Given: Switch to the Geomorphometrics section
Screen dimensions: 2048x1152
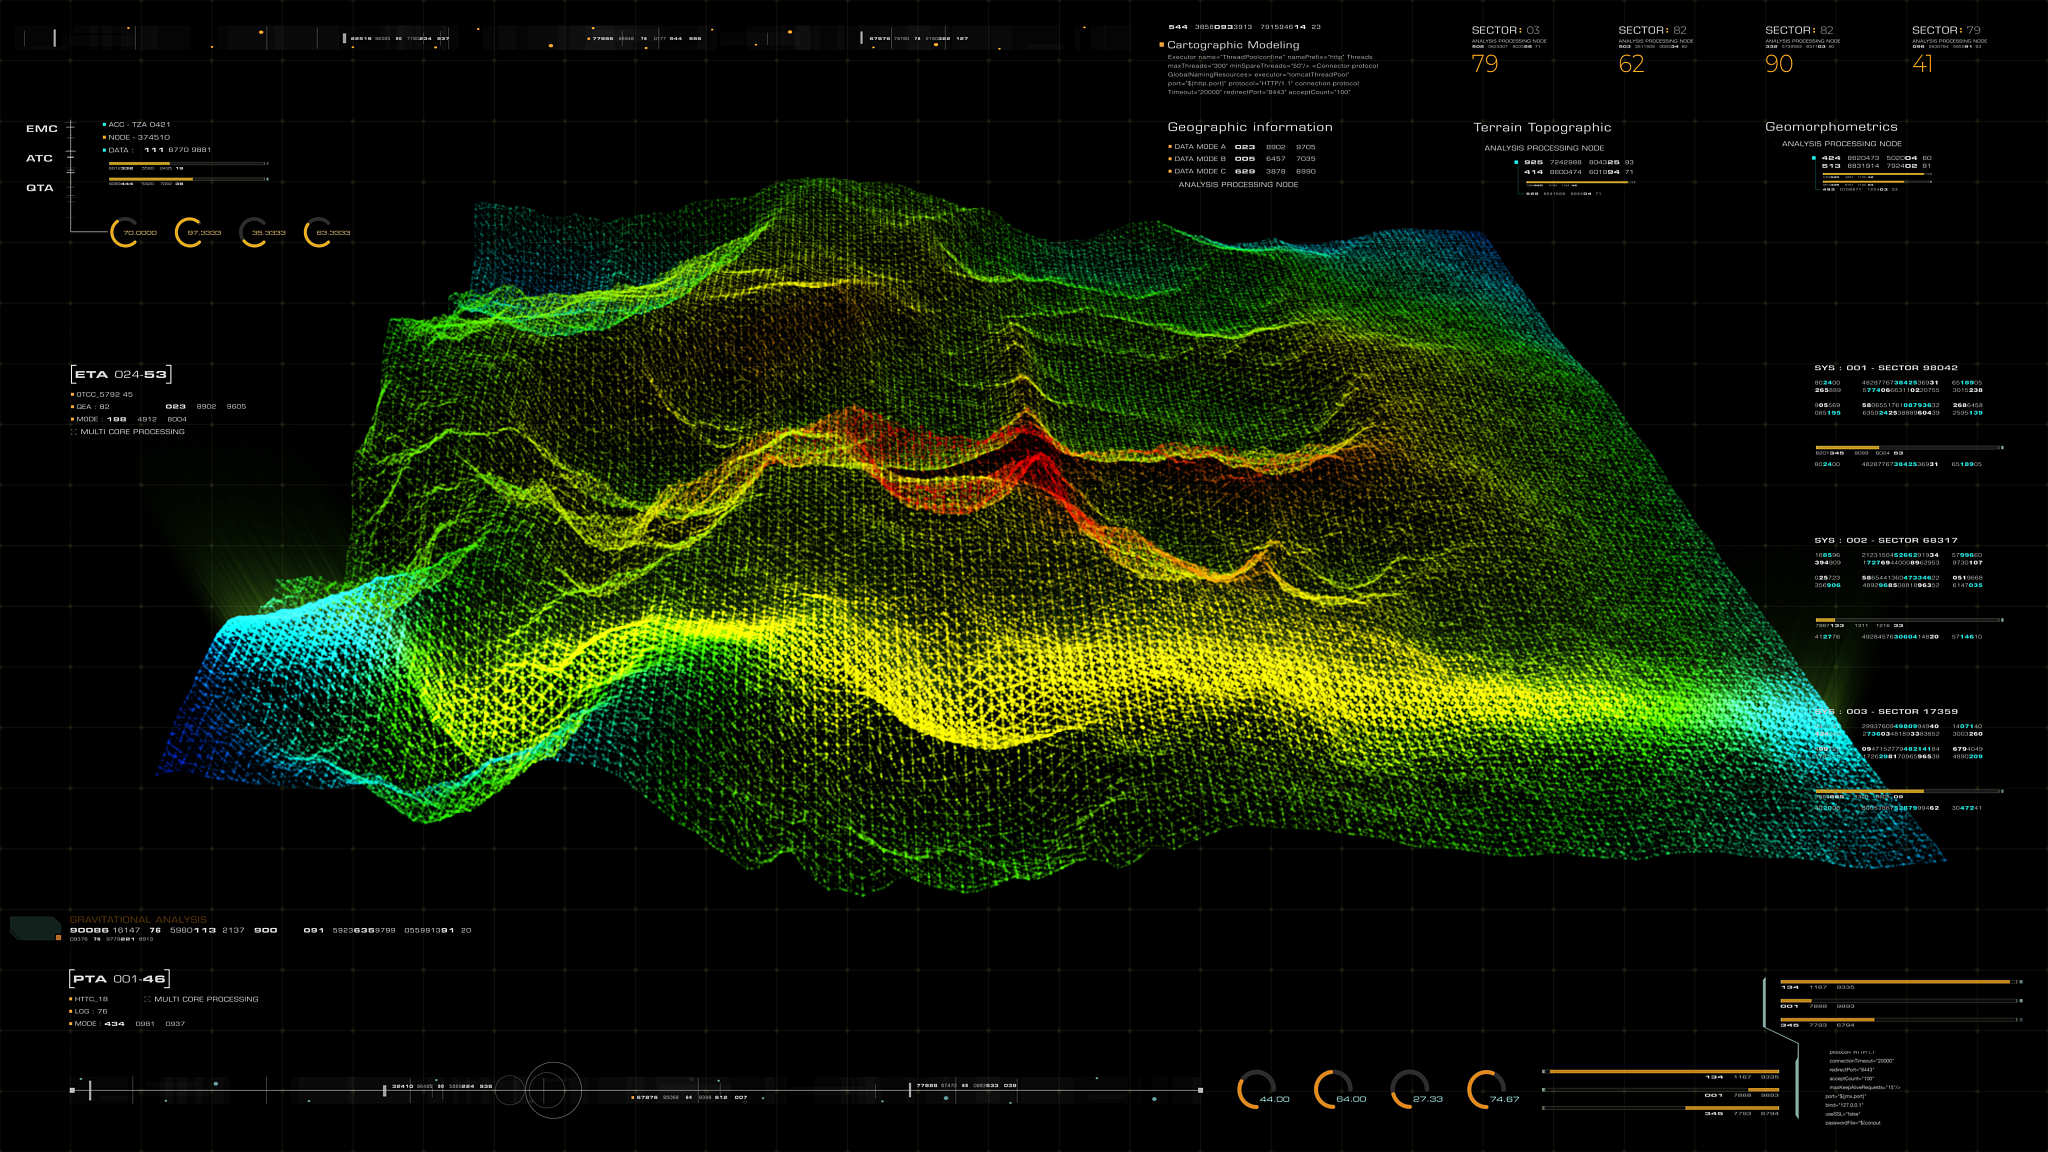Looking at the screenshot, I should pyautogui.click(x=1830, y=127).
